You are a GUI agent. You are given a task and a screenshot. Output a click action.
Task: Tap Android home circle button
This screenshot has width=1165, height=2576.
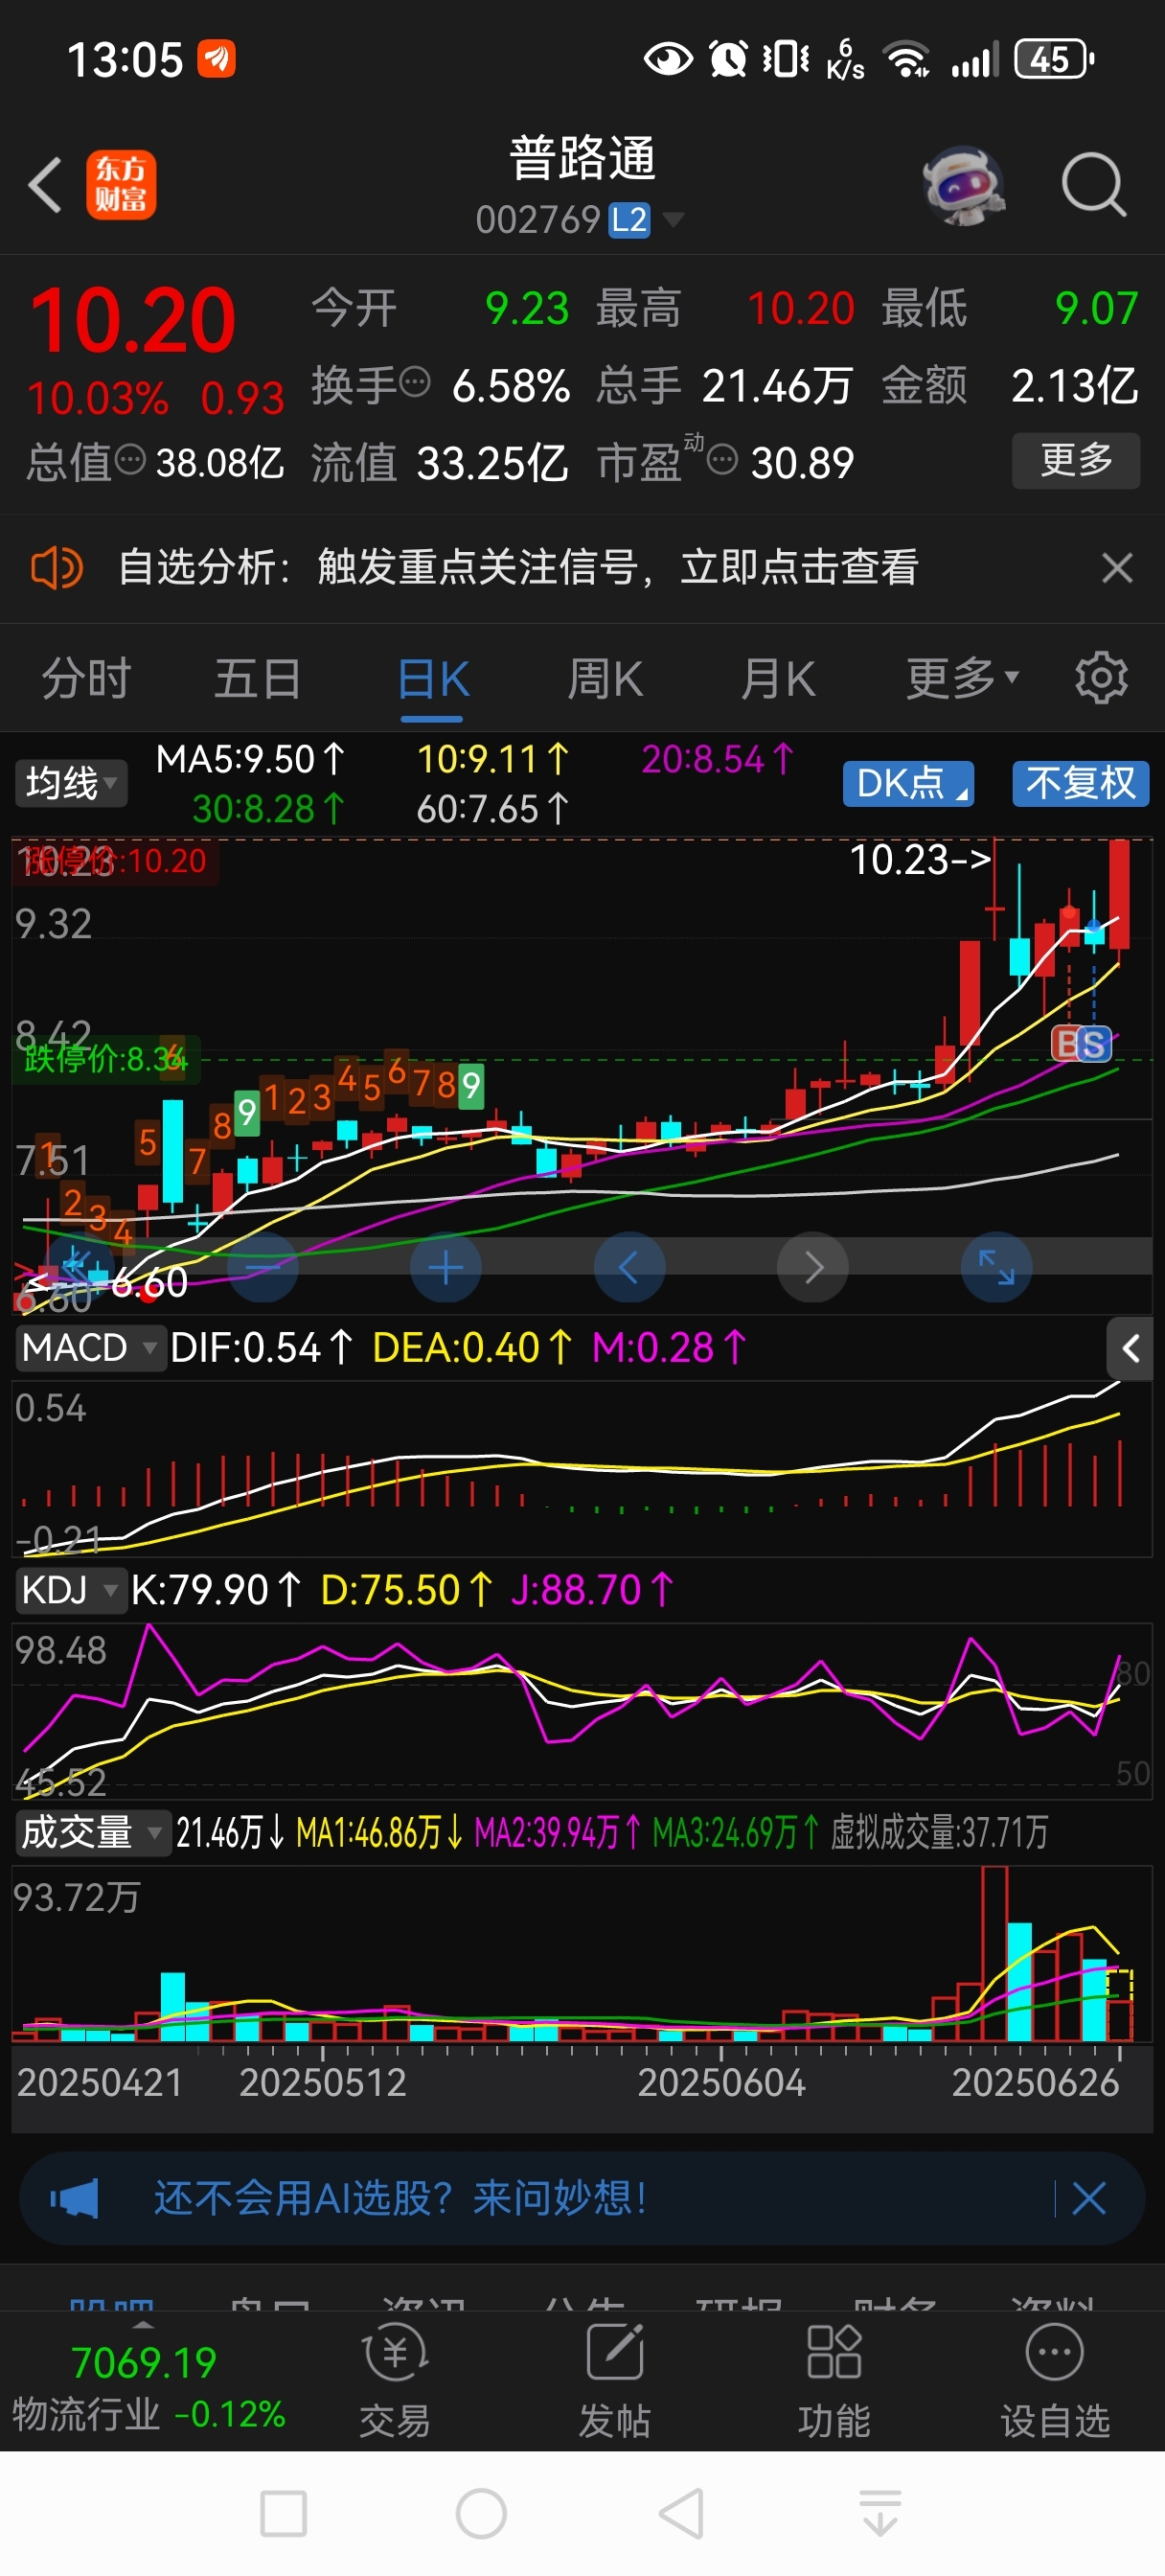pyautogui.click(x=481, y=2513)
